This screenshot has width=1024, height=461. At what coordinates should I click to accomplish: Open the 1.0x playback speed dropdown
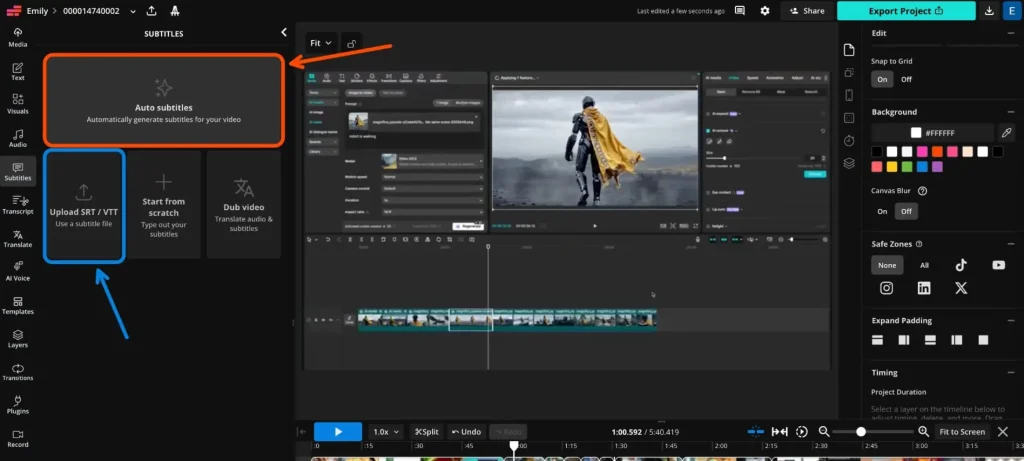click(x=387, y=432)
